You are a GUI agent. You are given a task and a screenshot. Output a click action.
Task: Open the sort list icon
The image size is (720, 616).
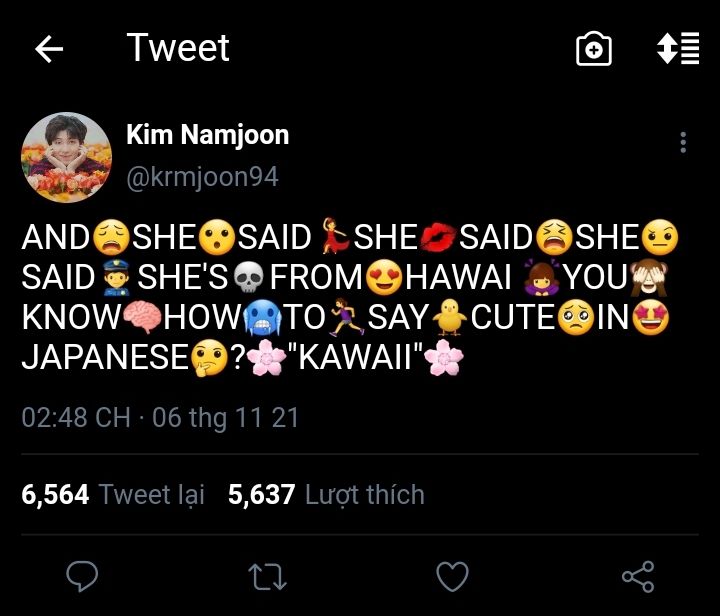coord(678,48)
